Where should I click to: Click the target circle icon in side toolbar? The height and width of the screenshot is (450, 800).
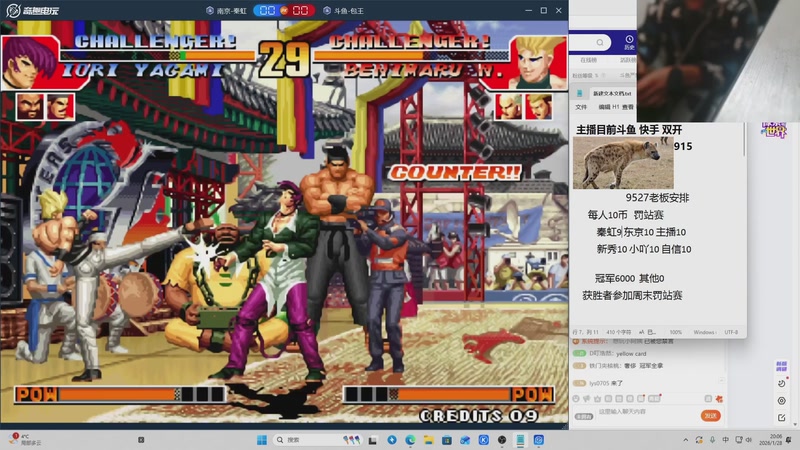[781, 401]
